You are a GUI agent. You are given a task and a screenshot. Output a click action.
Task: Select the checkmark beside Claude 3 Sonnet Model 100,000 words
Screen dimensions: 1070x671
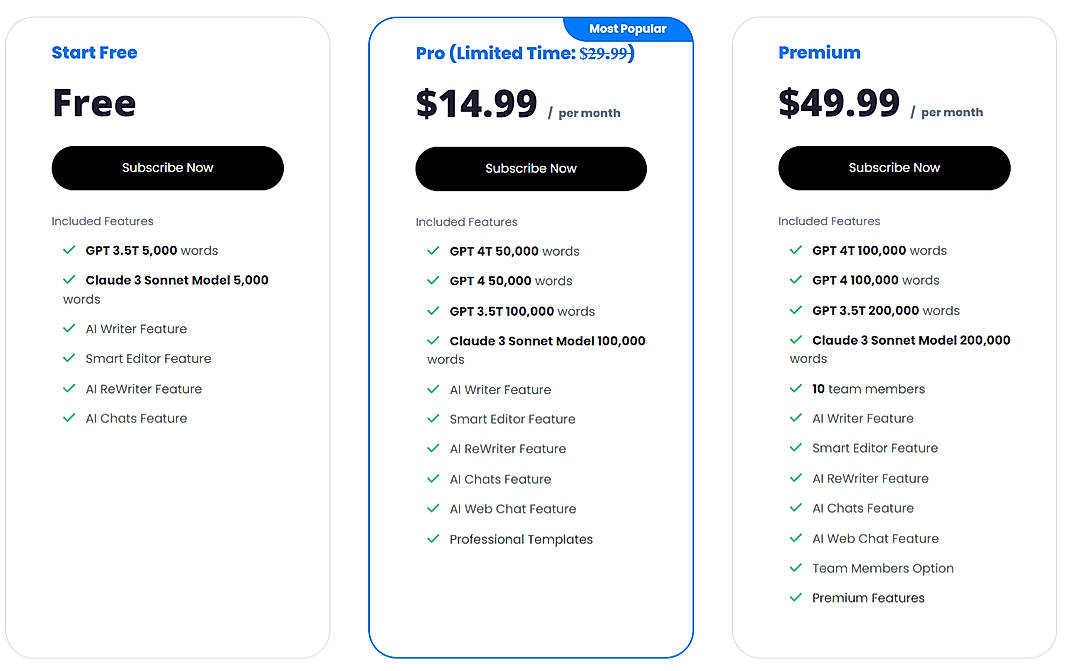click(433, 341)
